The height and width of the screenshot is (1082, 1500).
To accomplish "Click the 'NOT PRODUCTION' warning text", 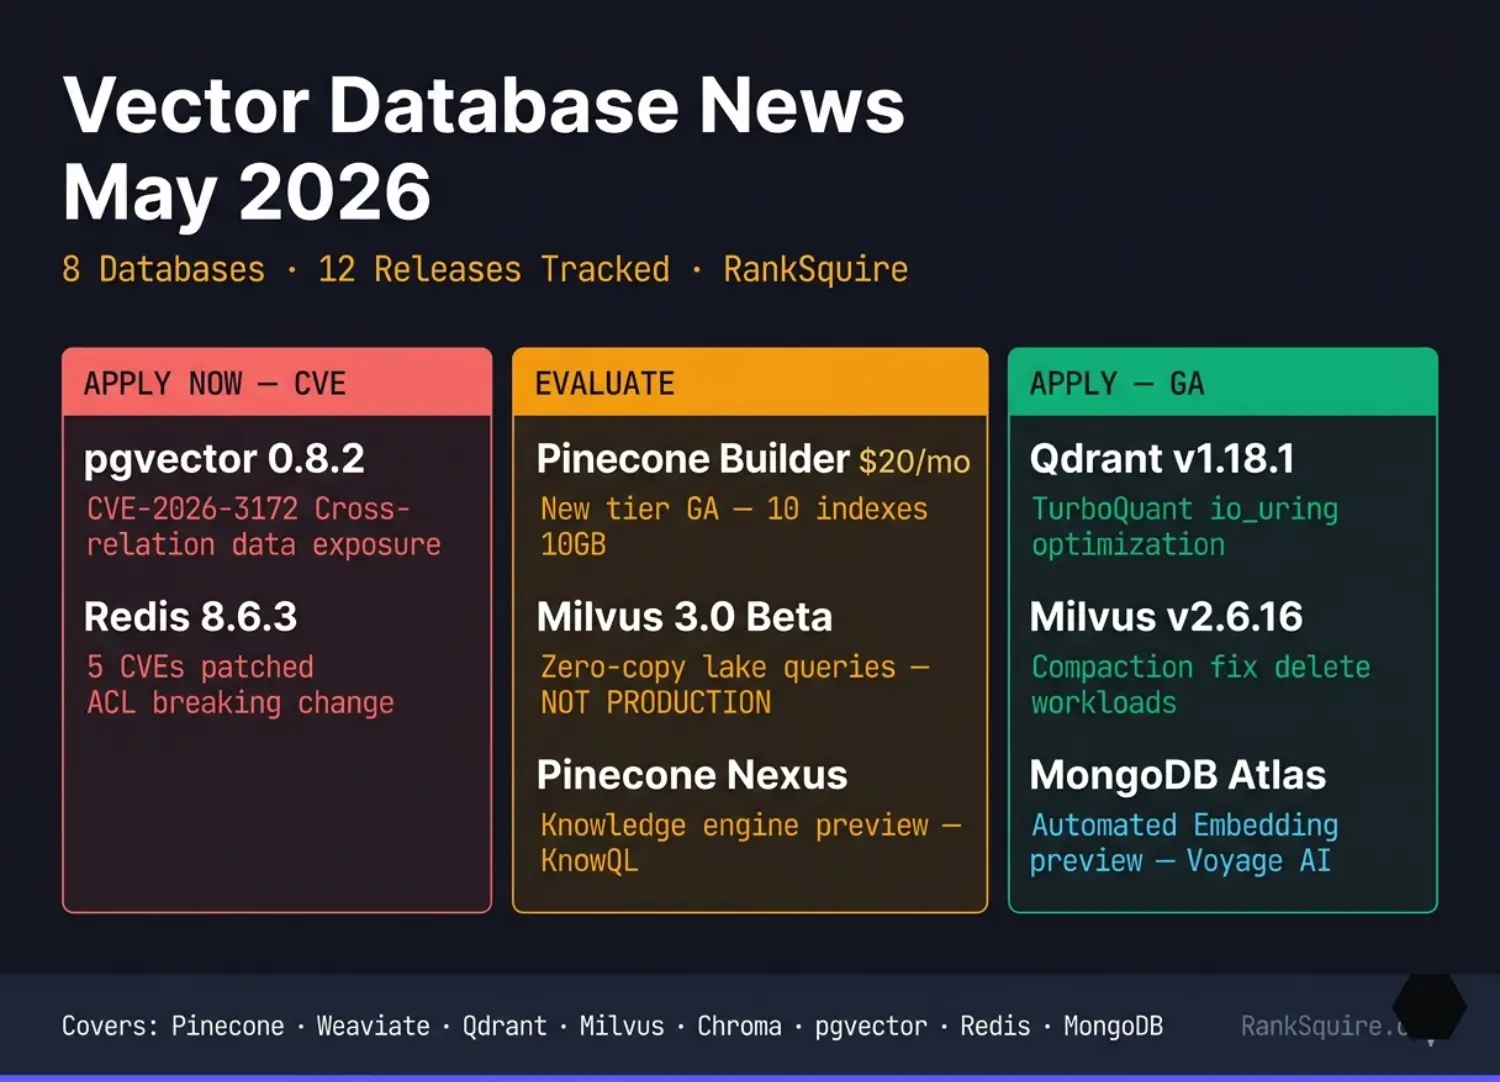I will coord(656,702).
